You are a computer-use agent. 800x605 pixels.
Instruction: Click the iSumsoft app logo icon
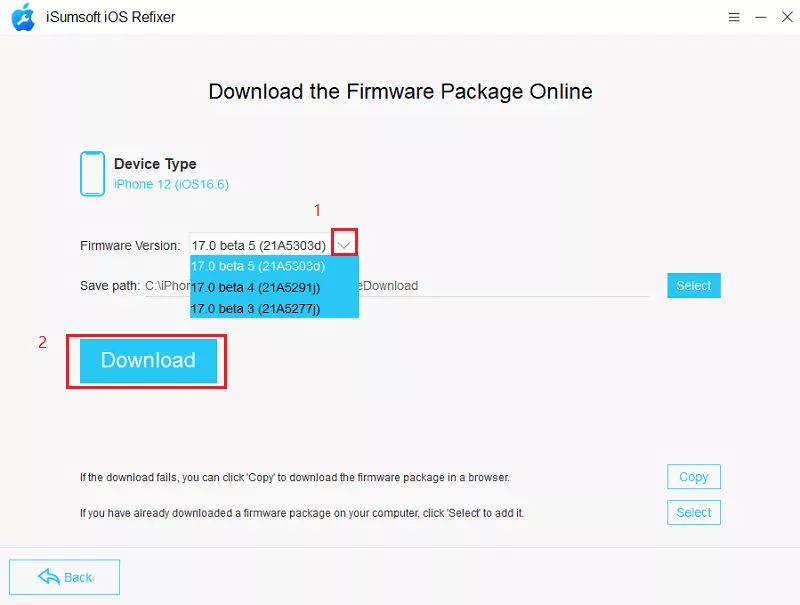[x=23, y=17]
